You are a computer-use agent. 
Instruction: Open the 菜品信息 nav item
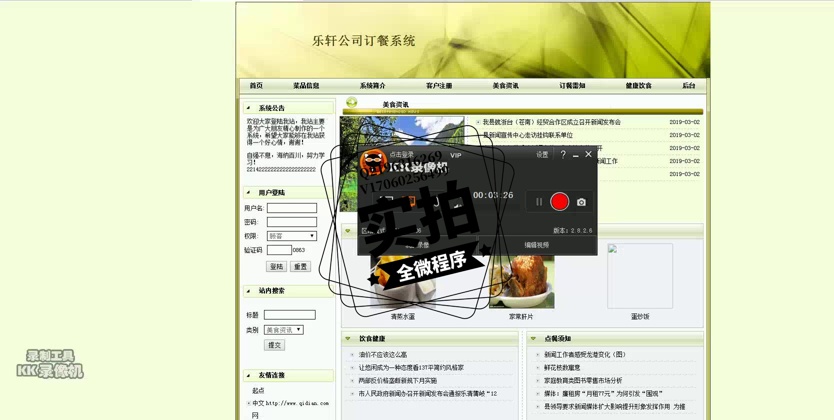click(306, 85)
